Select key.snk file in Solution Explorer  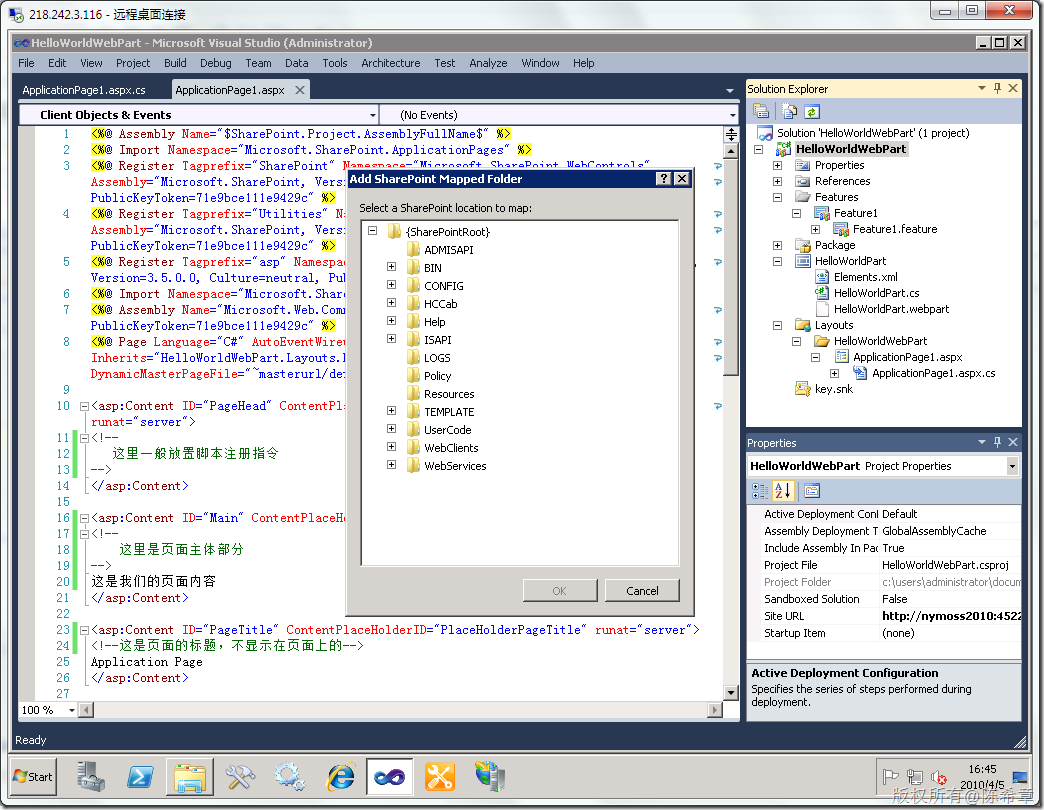834,389
